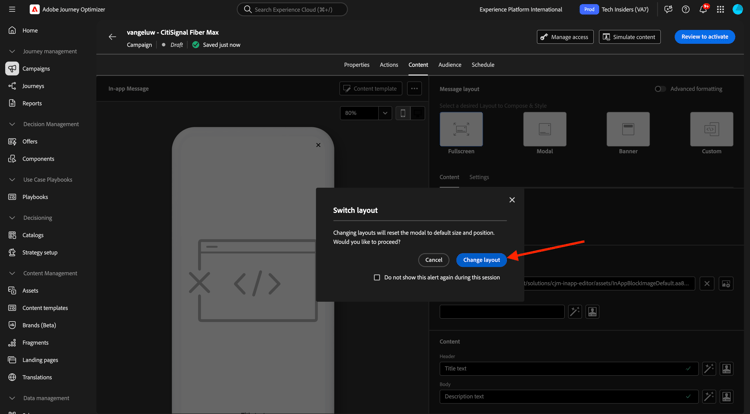Select the Fullscreen layout thumbnail
This screenshot has height=414, width=750.
[x=461, y=129]
